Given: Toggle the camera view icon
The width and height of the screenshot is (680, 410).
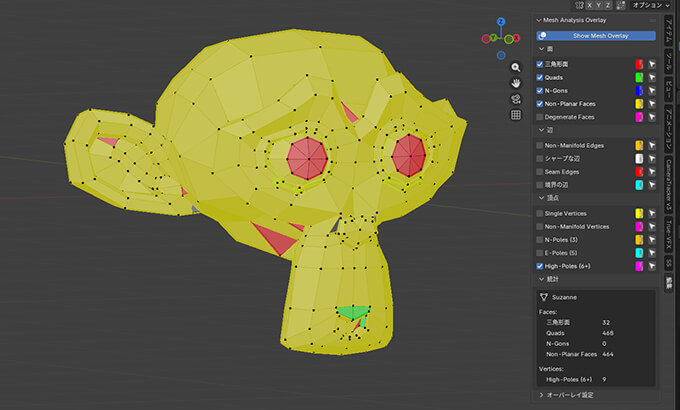Looking at the screenshot, I should (x=516, y=99).
